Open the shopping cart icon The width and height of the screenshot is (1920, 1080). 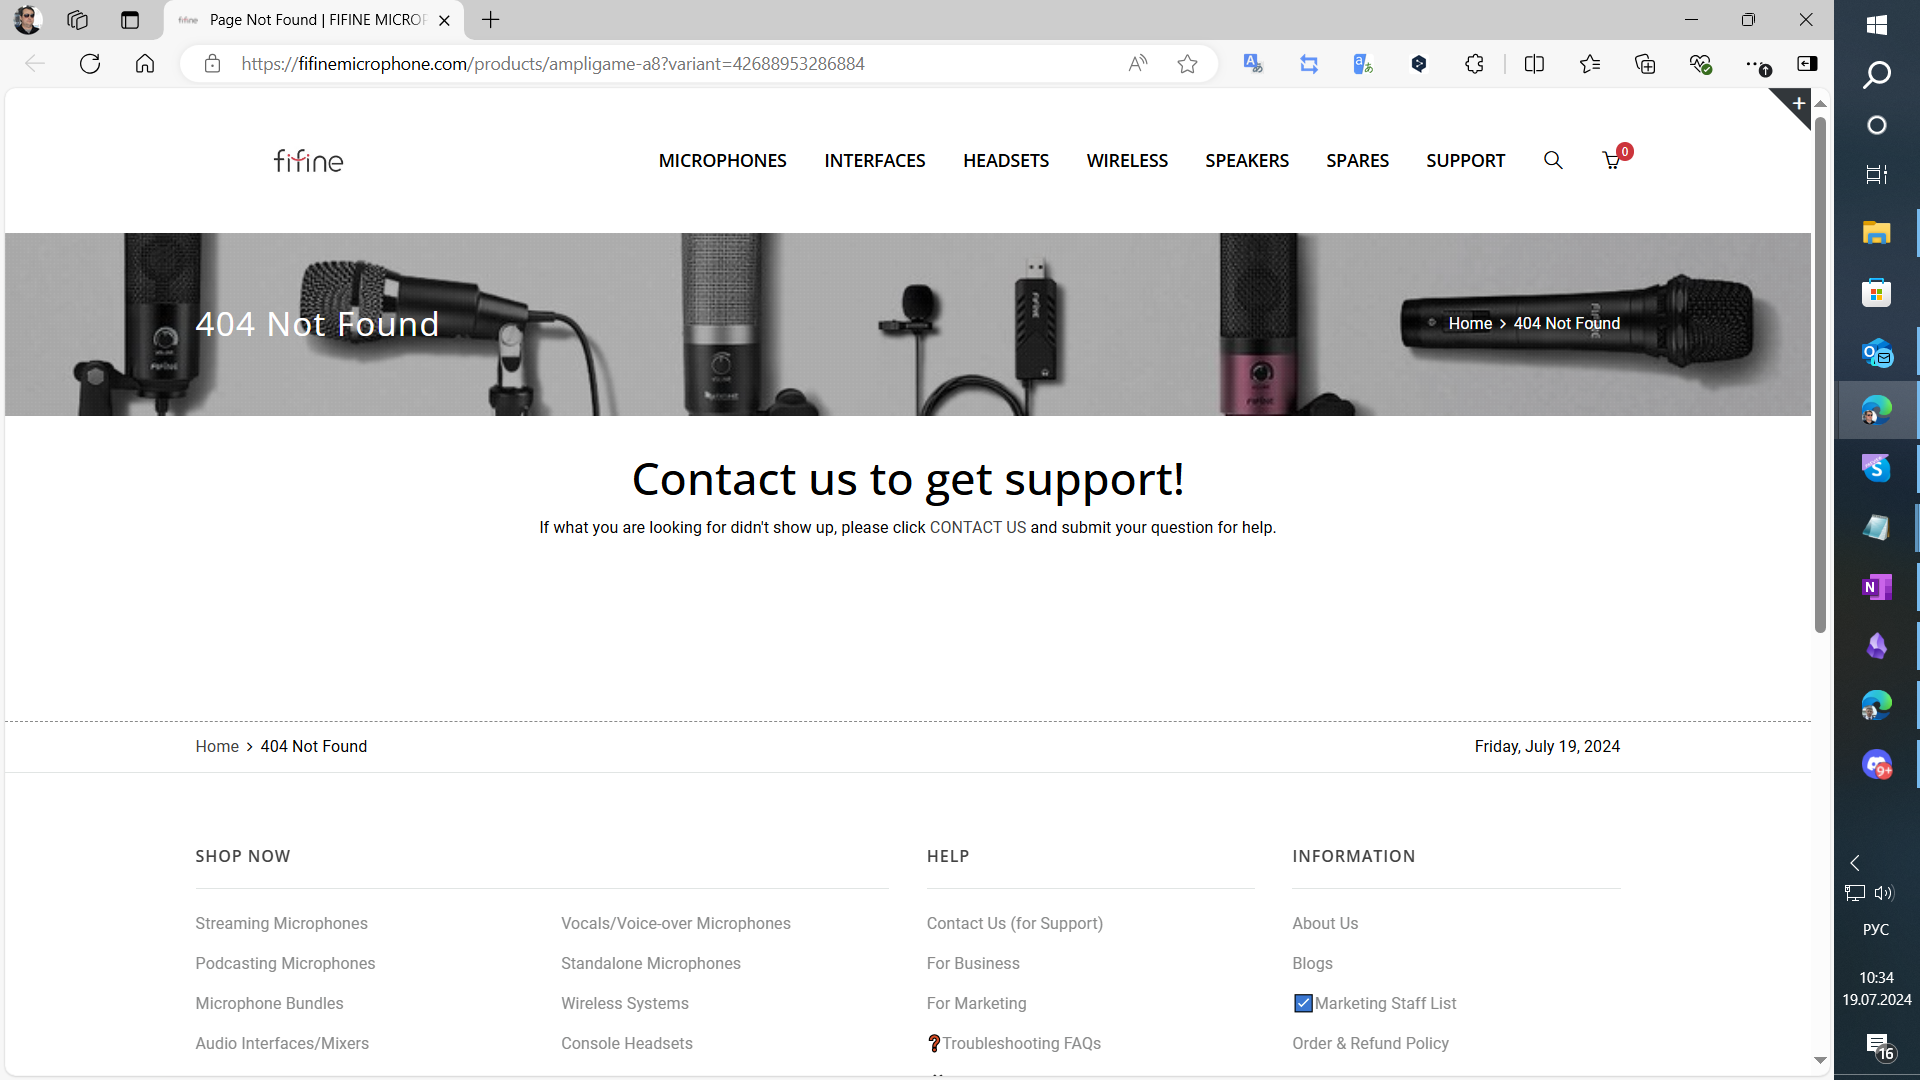[1612, 160]
